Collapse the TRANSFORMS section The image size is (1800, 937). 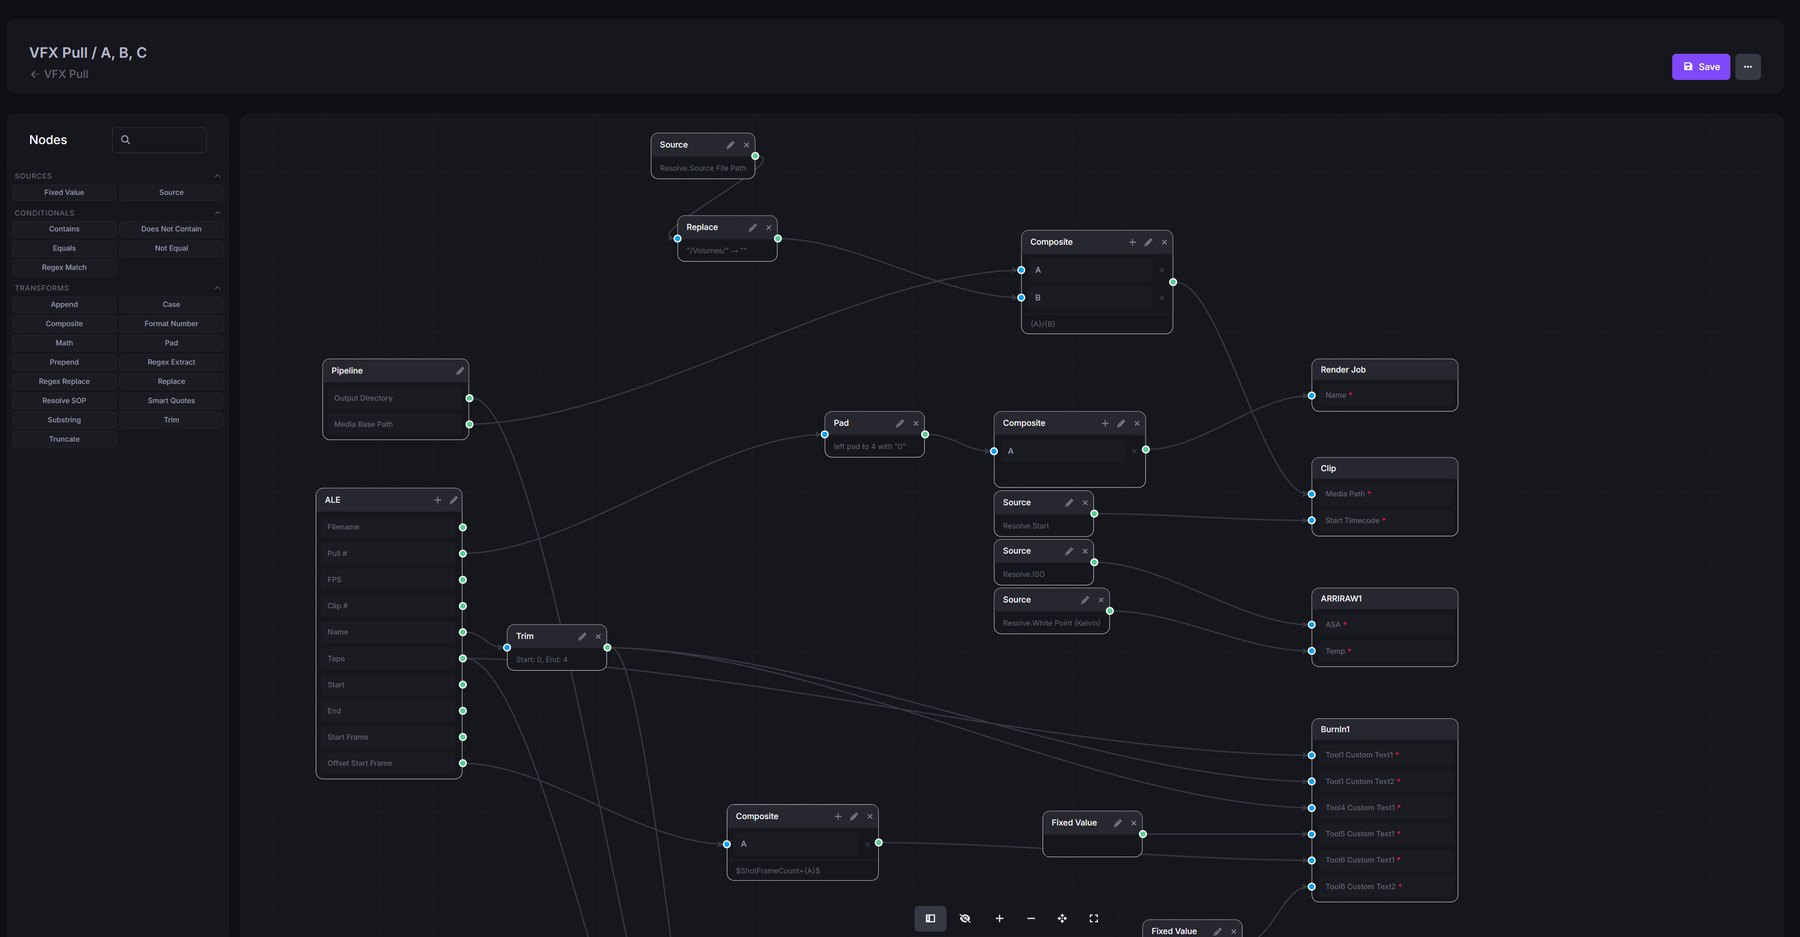pos(217,288)
